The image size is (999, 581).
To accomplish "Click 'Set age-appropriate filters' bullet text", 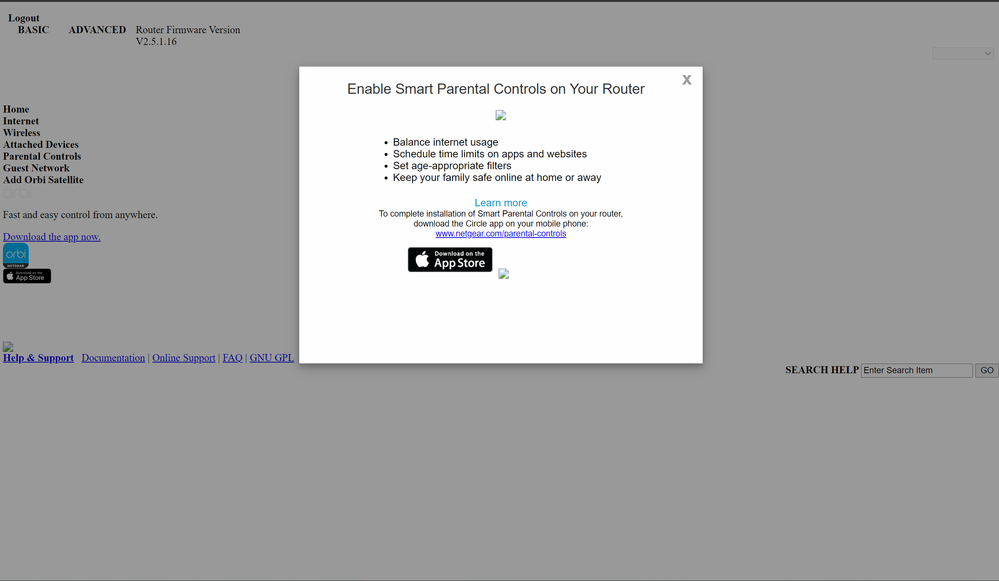I will (x=452, y=166).
